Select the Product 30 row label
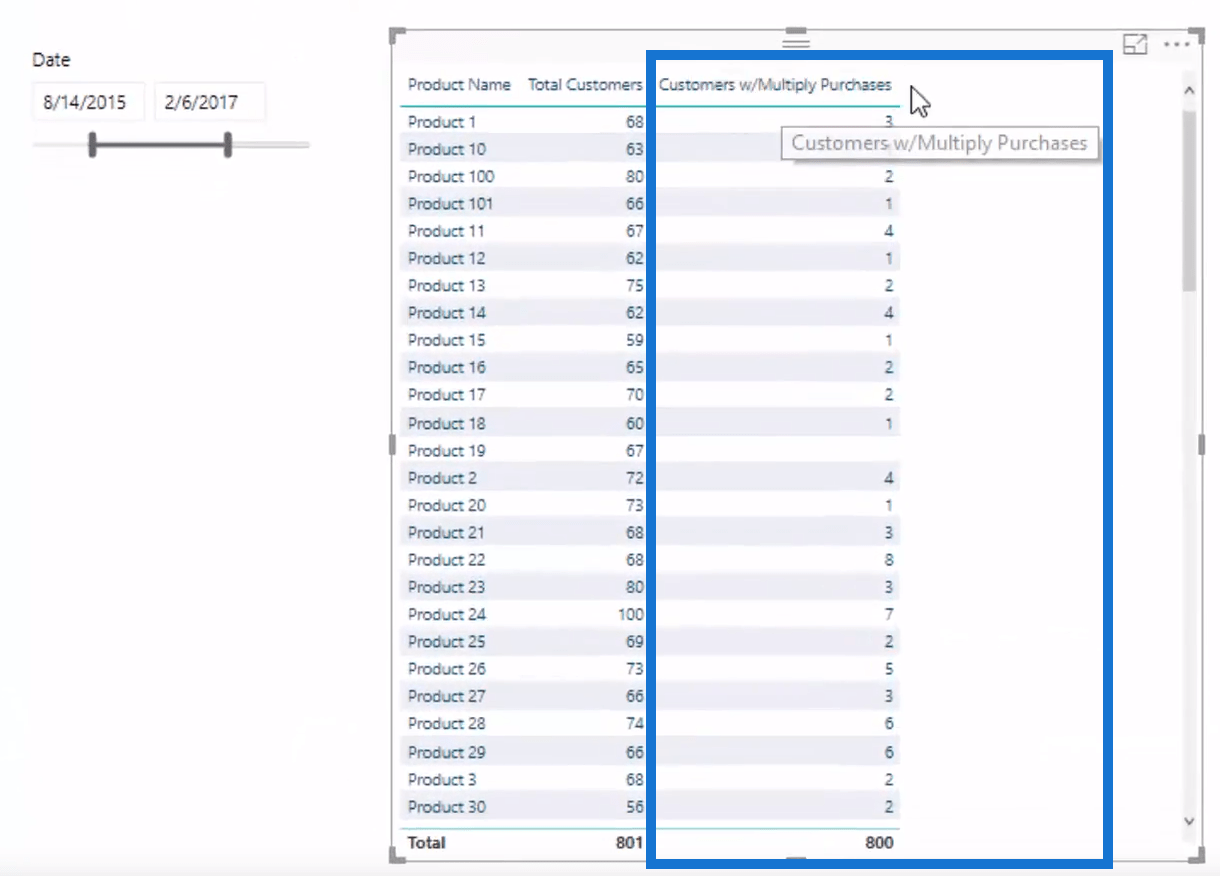This screenshot has height=876, width=1220. [447, 807]
